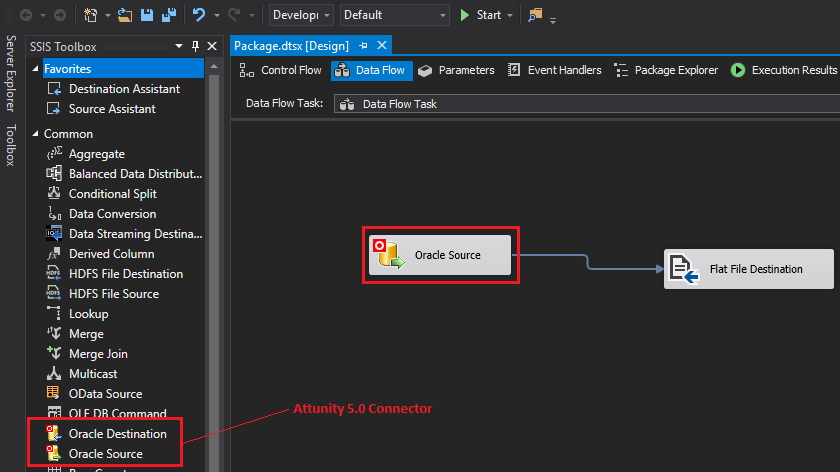Switch to the Parameters tab

tap(456, 70)
